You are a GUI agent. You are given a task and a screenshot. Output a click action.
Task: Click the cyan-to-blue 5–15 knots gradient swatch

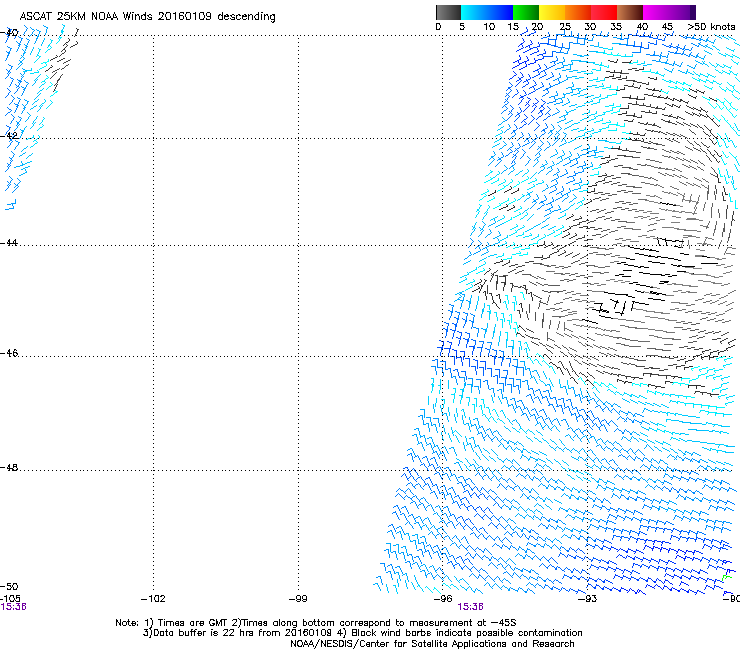(487, 12)
